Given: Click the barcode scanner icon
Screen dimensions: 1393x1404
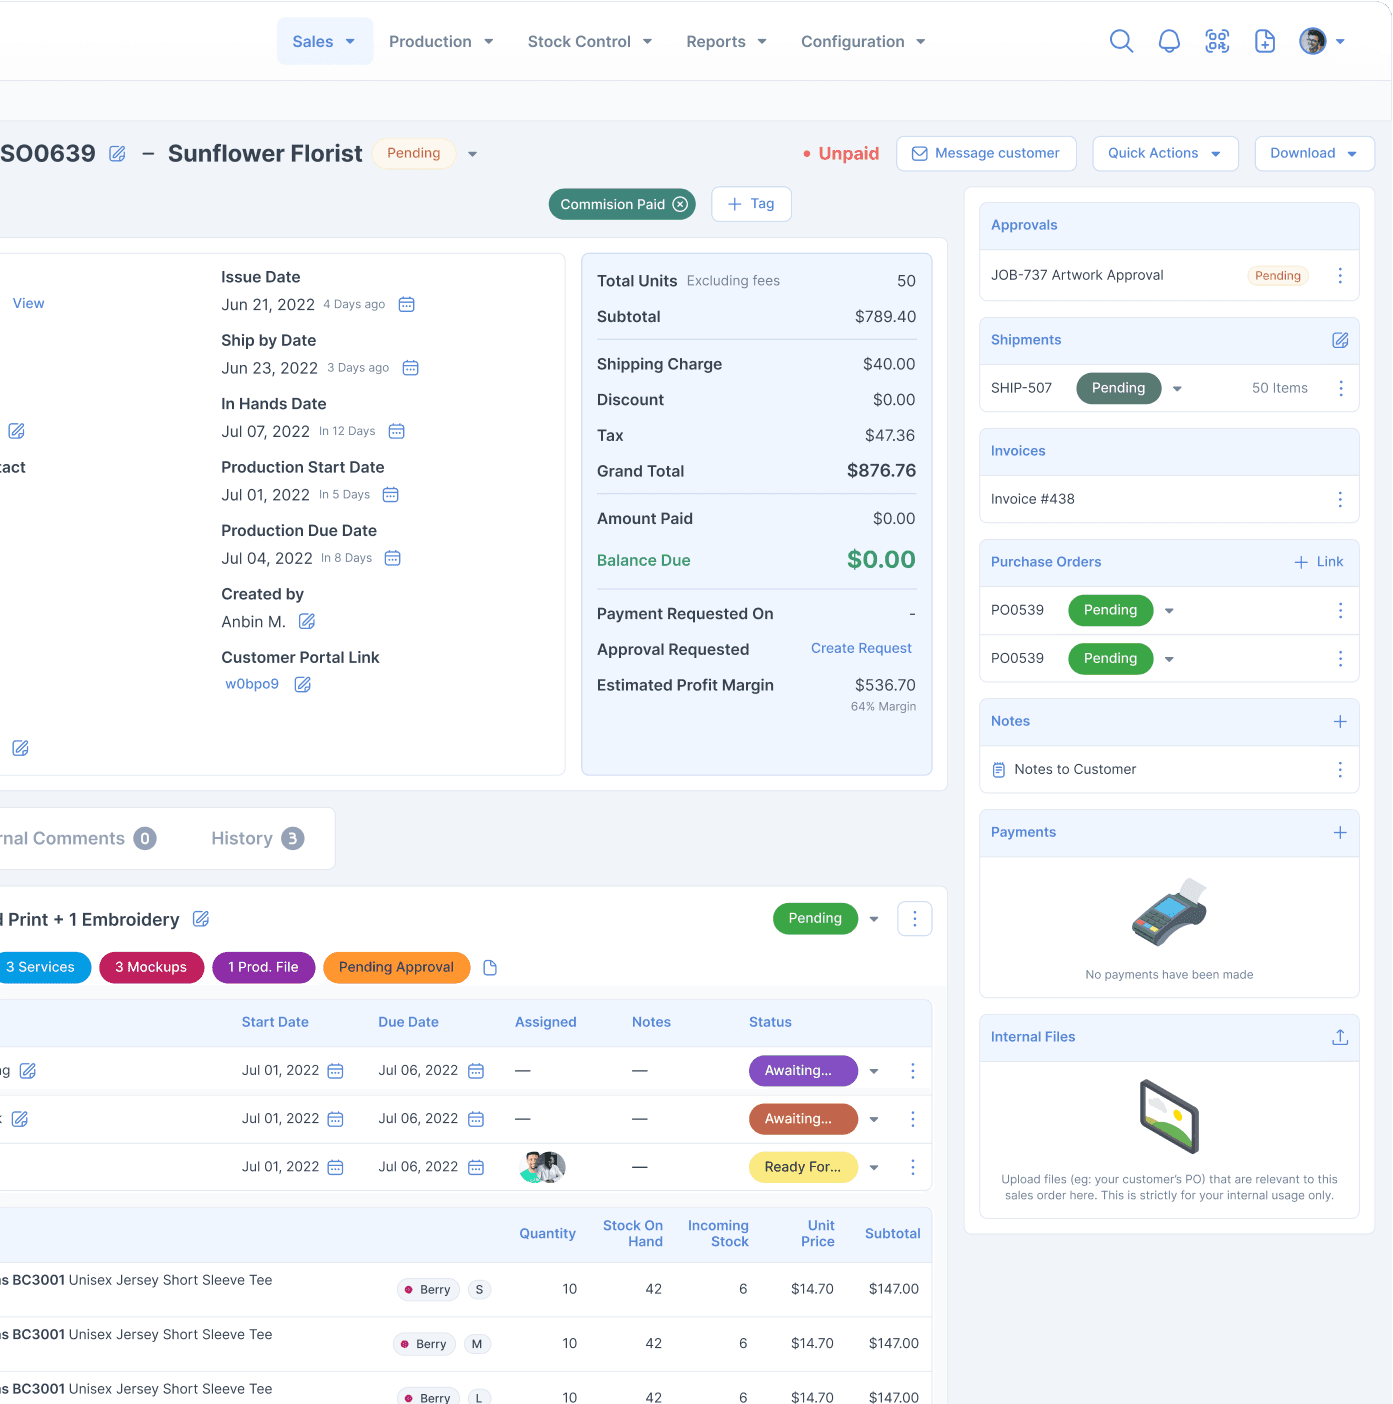Looking at the screenshot, I should point(1217,41).
